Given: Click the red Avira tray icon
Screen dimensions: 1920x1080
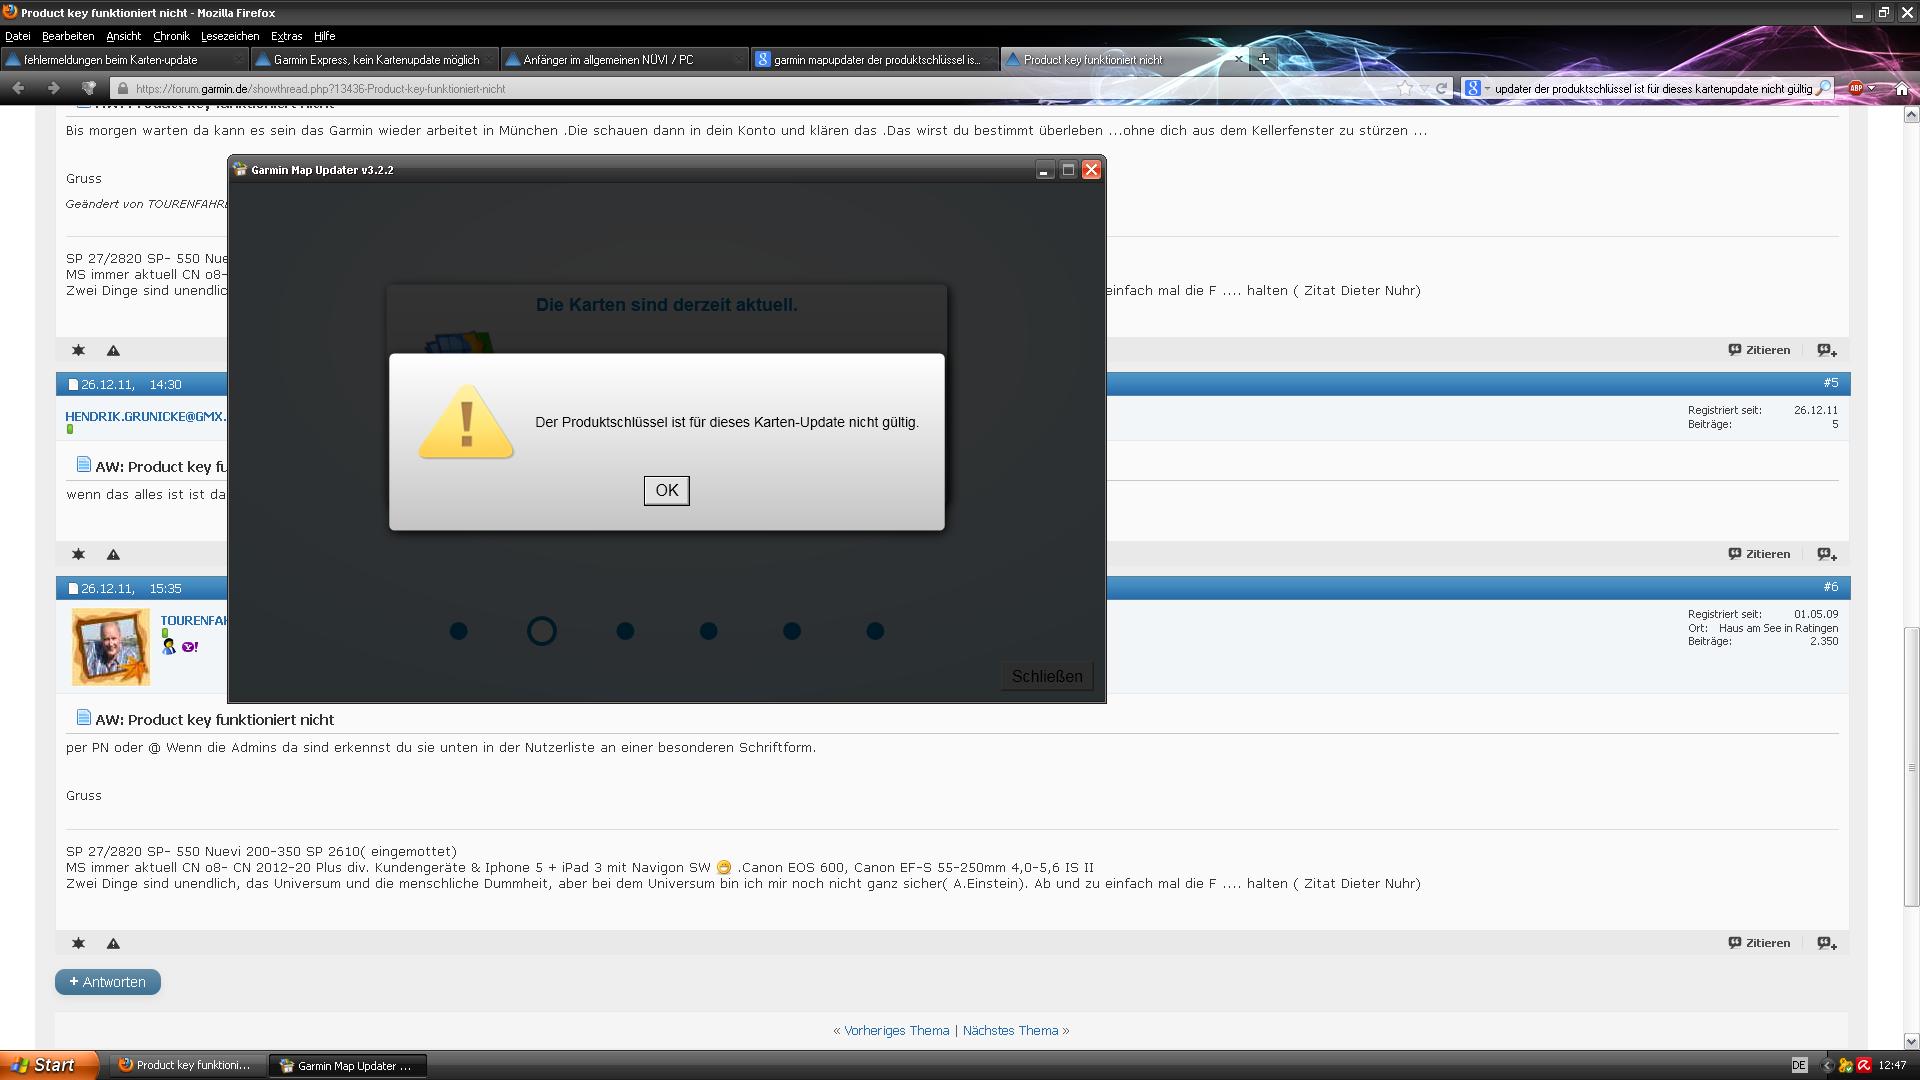Looking at the screenshot, I should 1864,1065.
